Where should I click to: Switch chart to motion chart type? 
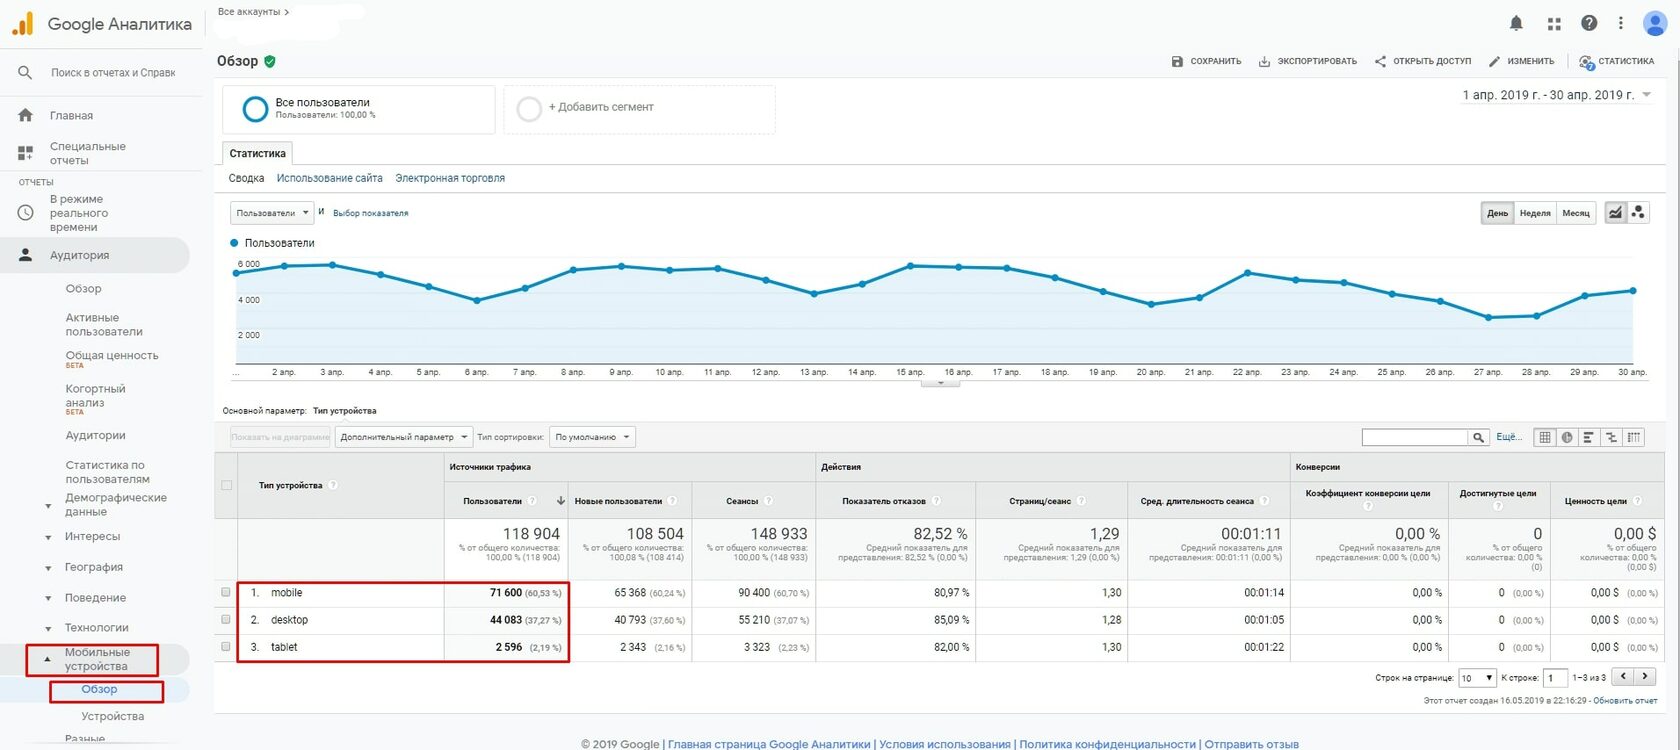click(1637, 212)
